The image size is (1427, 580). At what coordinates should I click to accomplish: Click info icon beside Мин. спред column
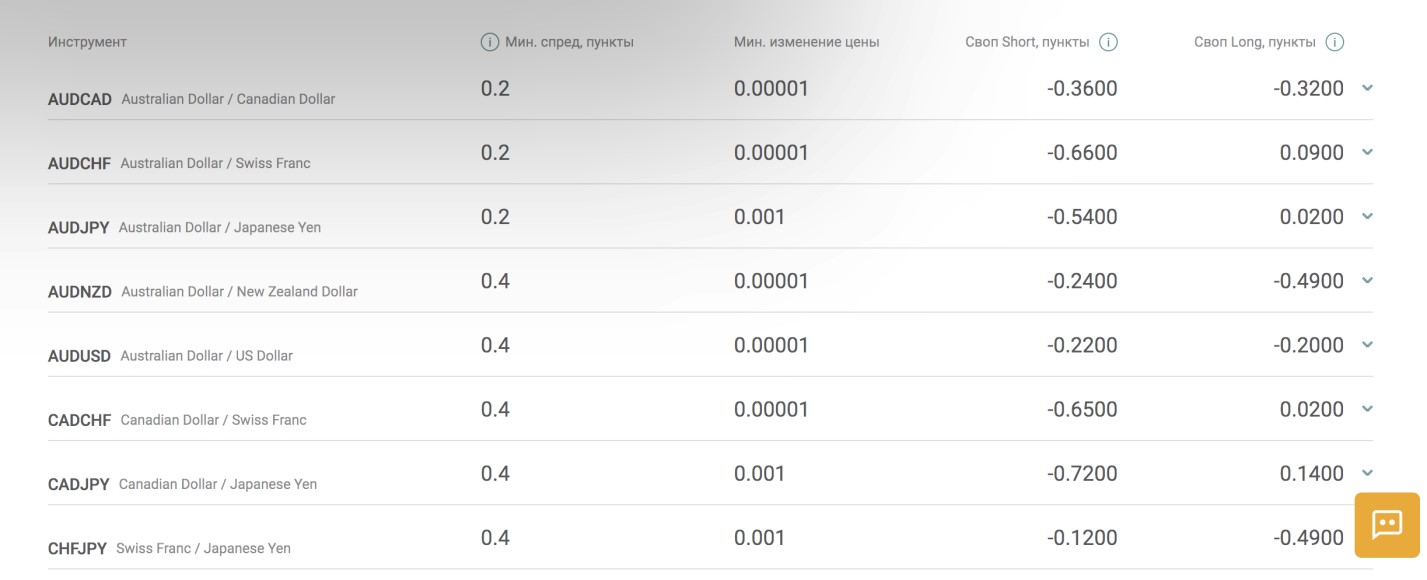tap(489, 42)
